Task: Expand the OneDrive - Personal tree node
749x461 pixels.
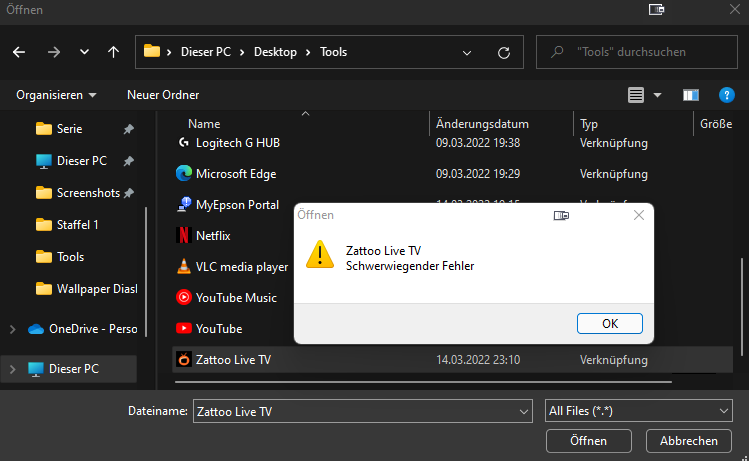Action: tap(13, 329)
